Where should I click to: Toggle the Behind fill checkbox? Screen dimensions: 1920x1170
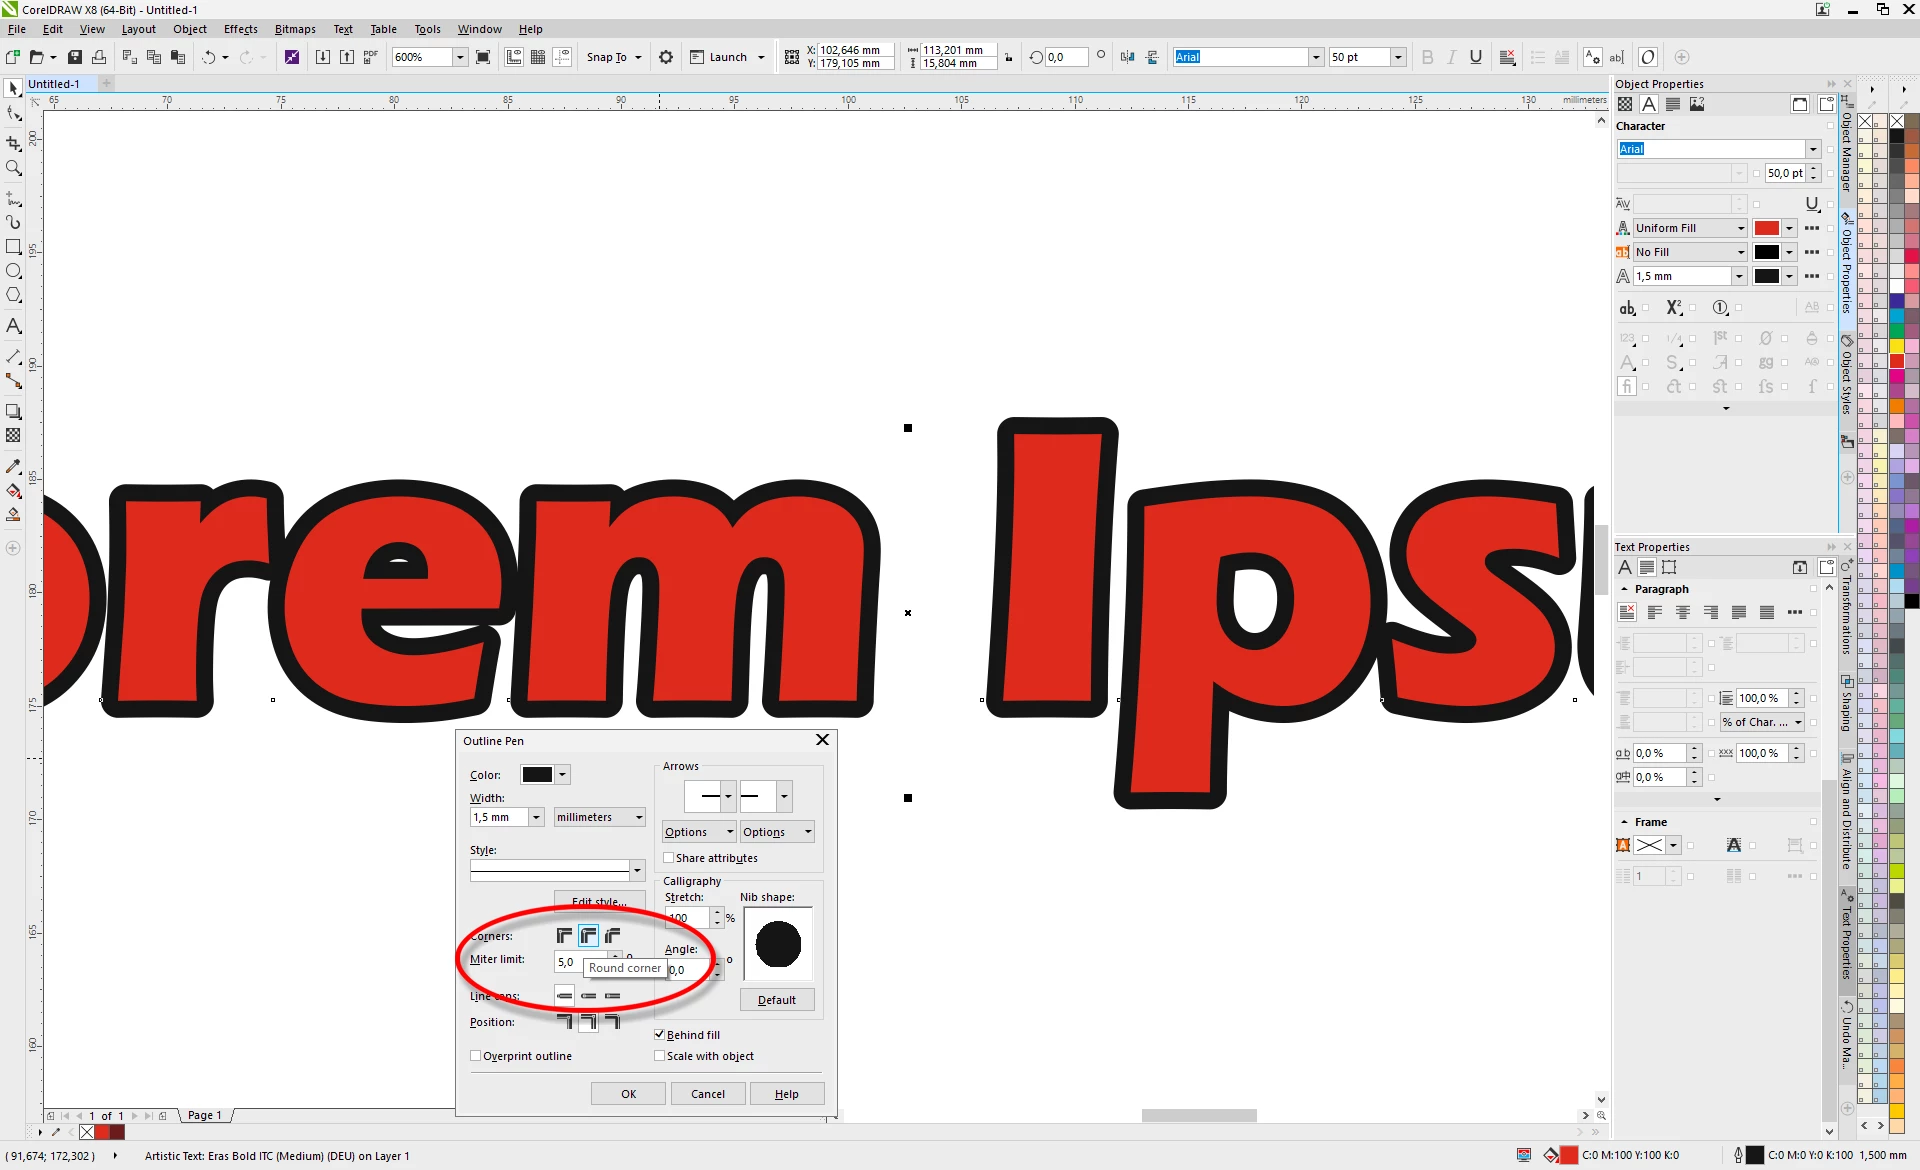(659, 1035)
